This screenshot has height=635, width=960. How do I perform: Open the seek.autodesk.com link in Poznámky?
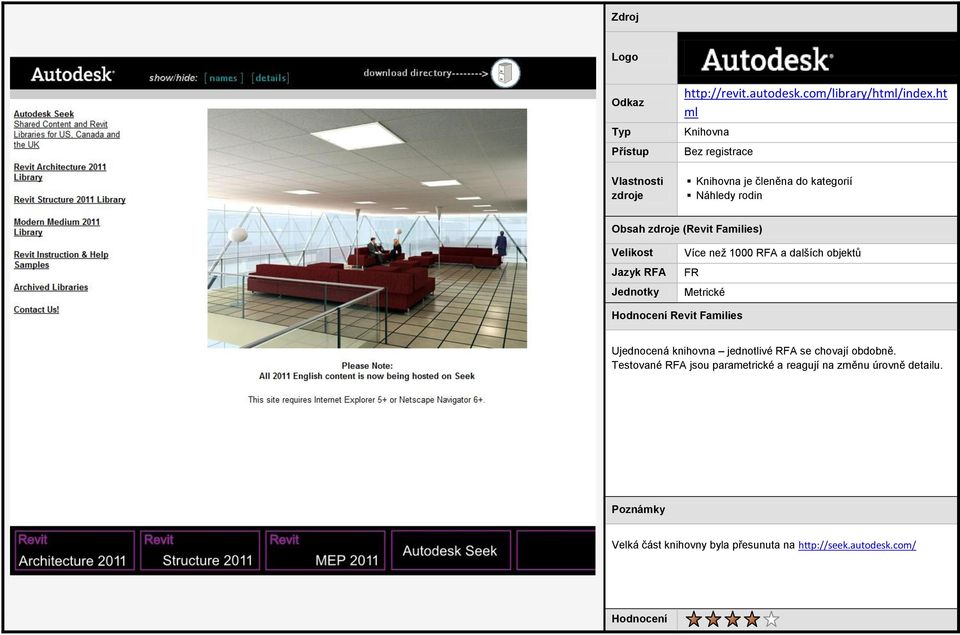857,545
